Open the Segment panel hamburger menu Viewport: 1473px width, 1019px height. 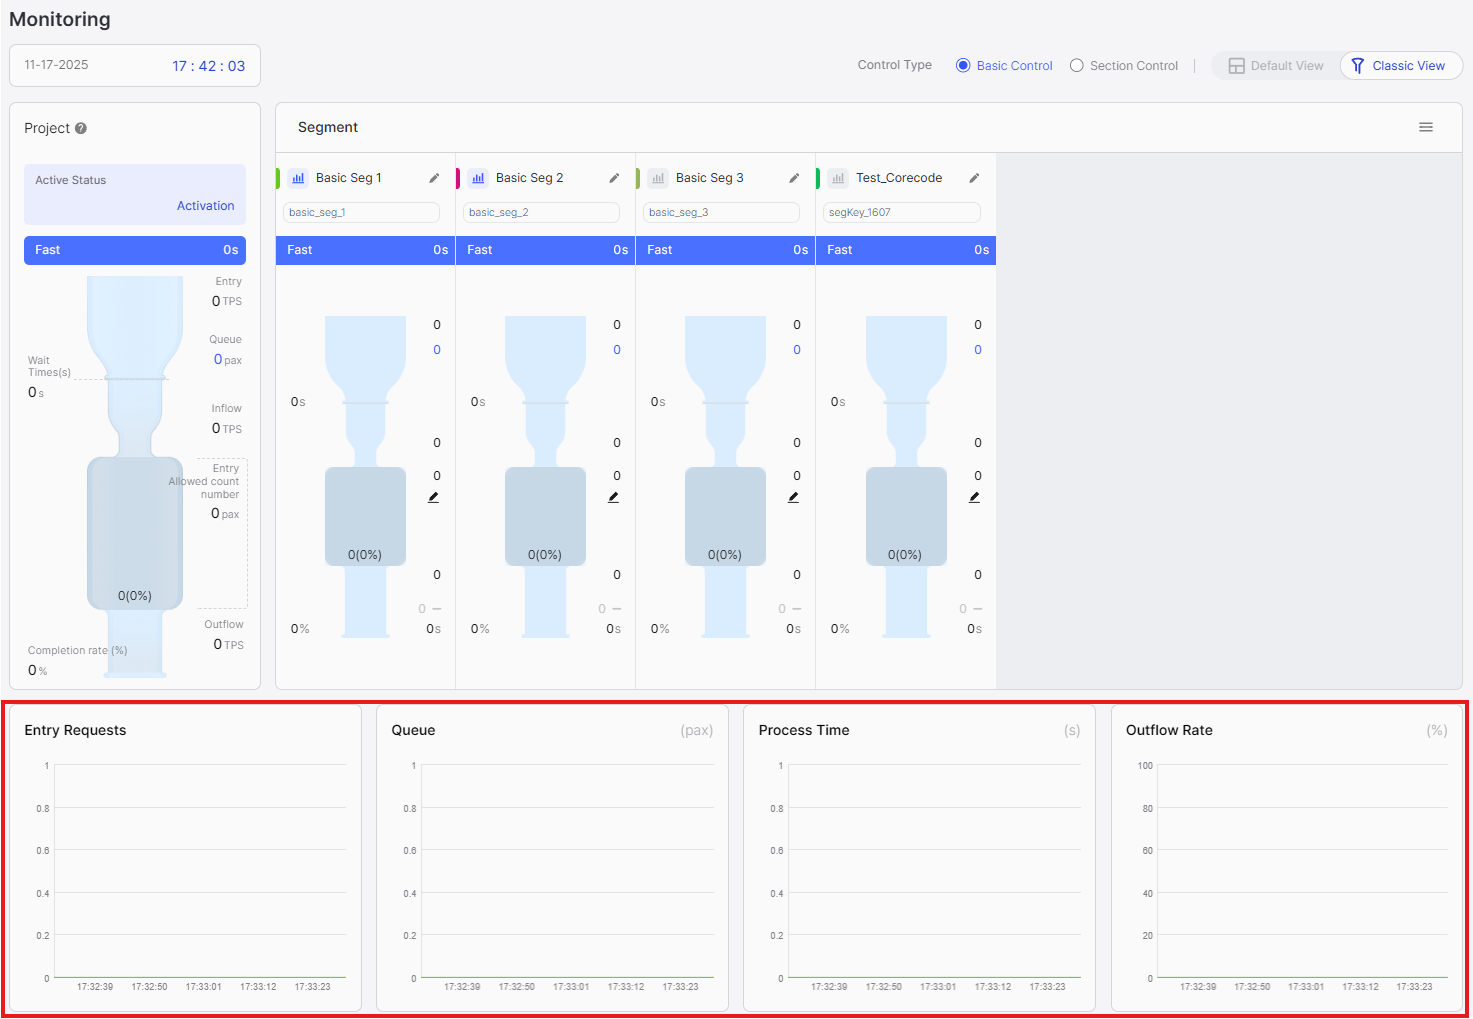point(1426,127)
